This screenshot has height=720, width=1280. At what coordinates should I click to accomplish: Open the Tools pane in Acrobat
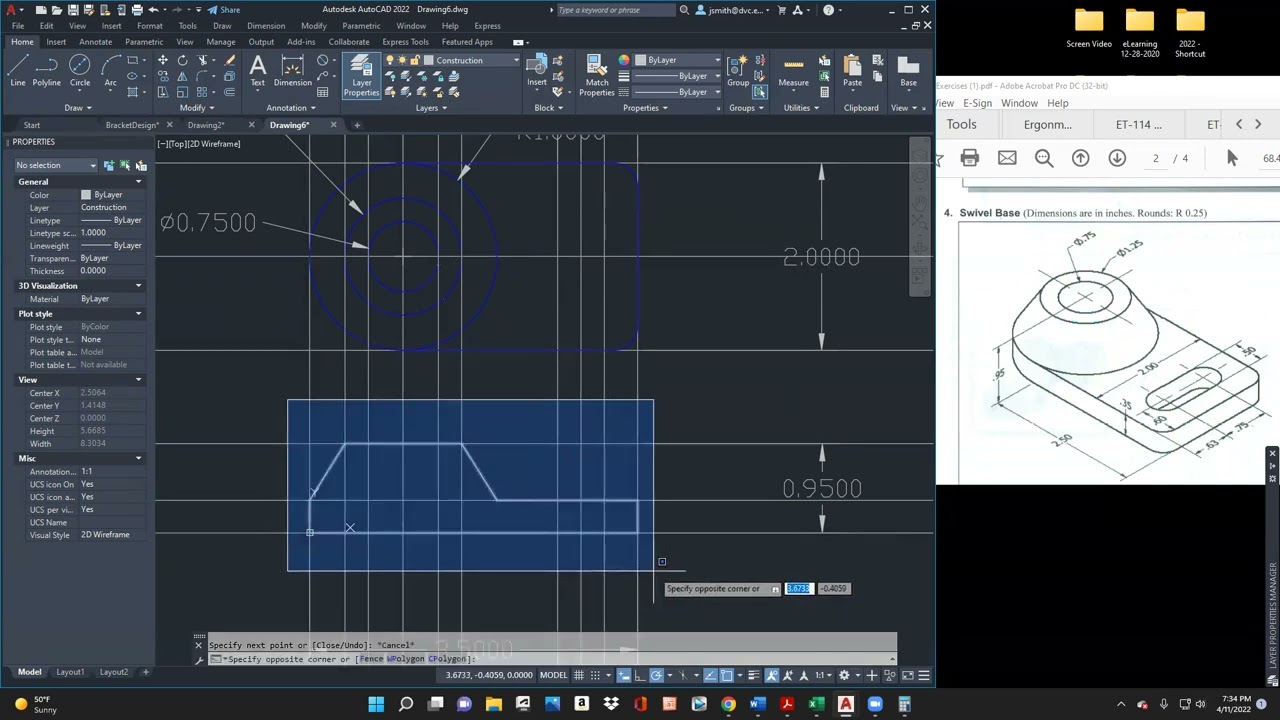[962, 124]
